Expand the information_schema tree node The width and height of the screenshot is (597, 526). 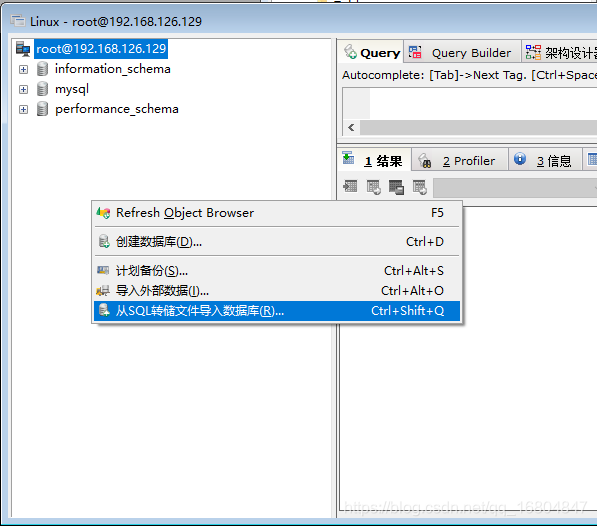coord(23,70)
